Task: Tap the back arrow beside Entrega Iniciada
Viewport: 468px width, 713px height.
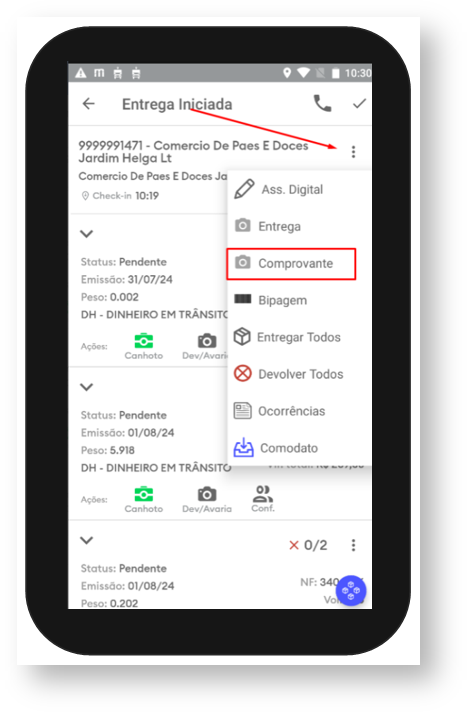Action: 88,104
